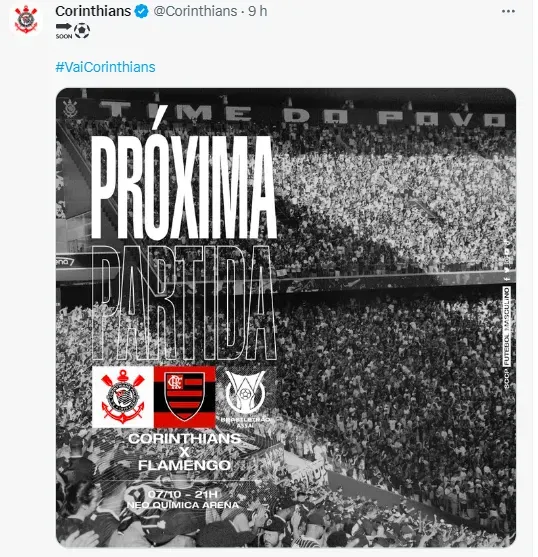Click the small crest on stadium banner

[x=70, y=108]
